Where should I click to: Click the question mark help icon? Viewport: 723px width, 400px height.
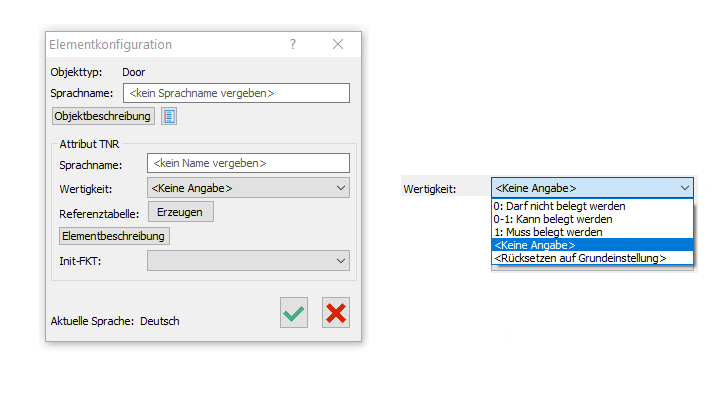coord(293,45)
